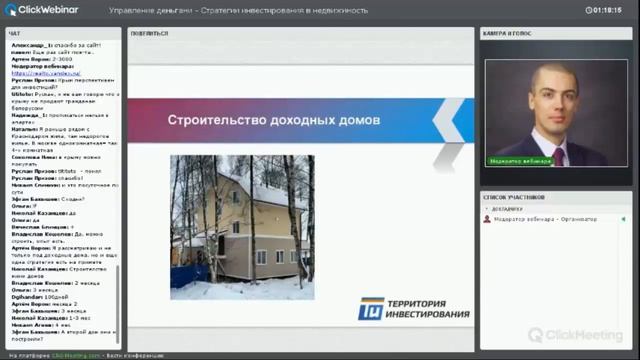Click the organizer's red avatar icon

click(487, 219)
